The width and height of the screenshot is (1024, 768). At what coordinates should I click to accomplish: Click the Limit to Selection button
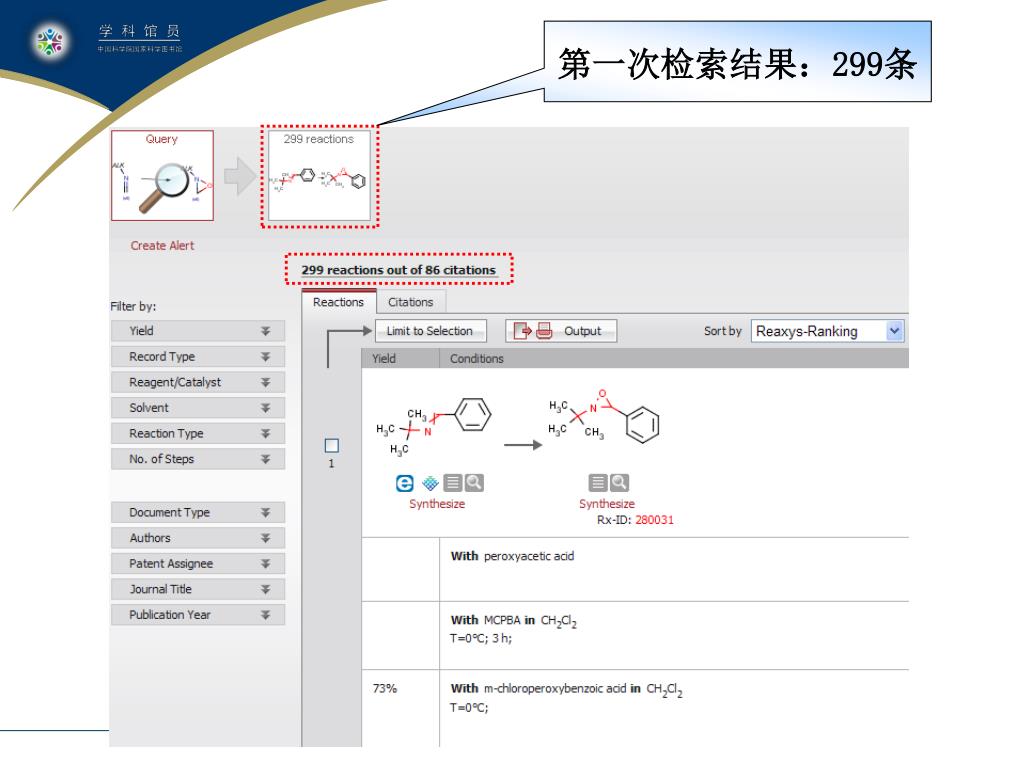[x=430, y=331]
